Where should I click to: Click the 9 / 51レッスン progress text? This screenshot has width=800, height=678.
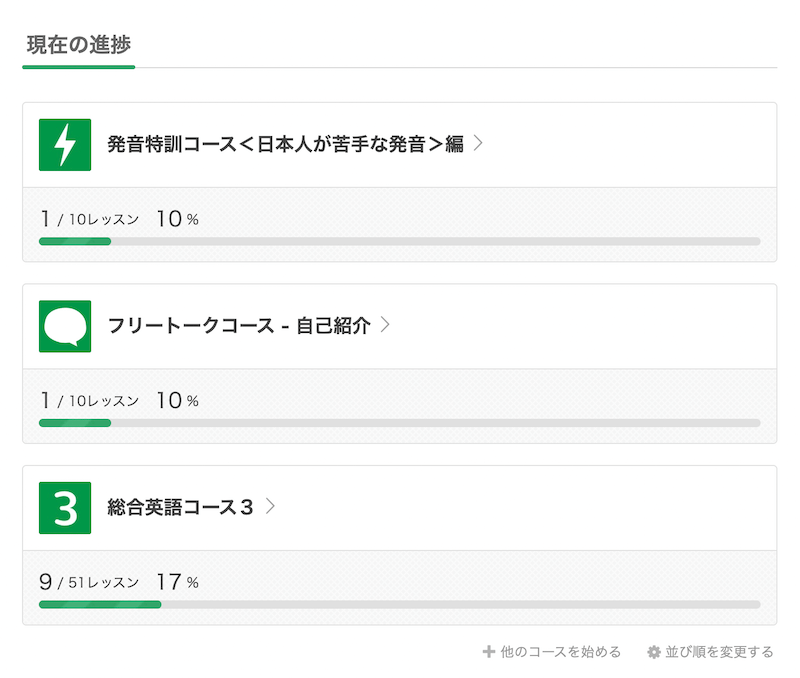point(89,582)
